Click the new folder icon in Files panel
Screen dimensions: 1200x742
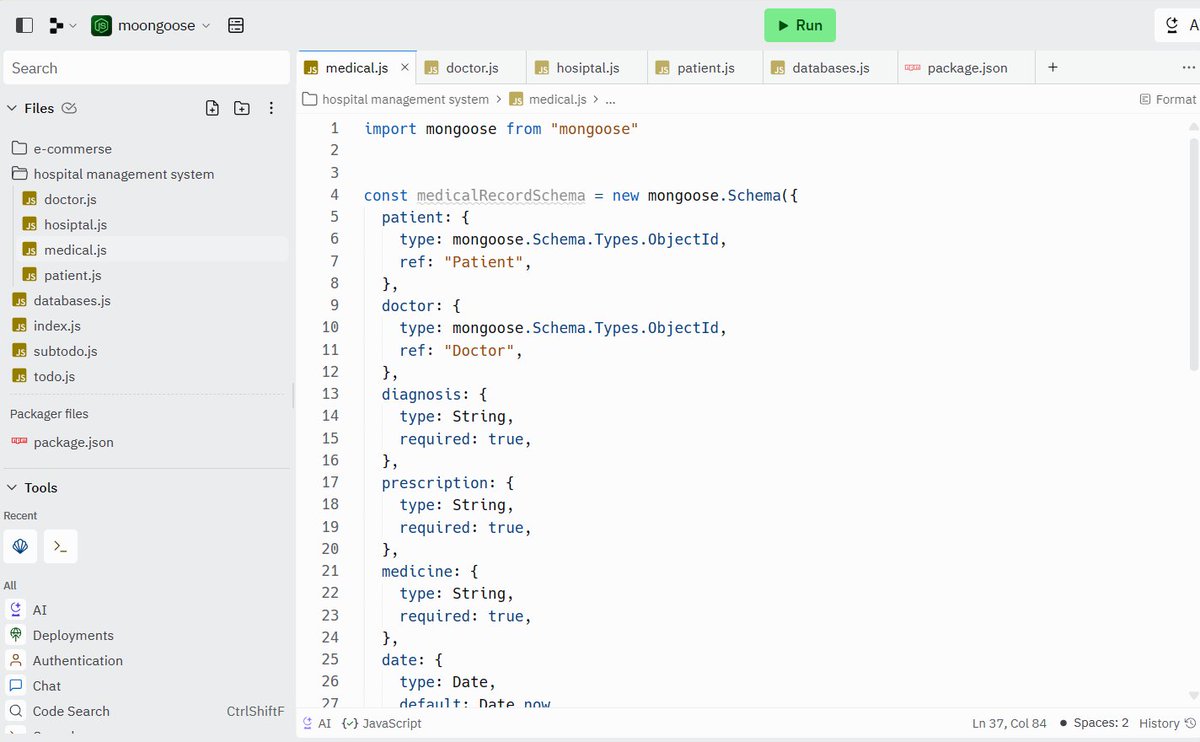pos(241,108)
